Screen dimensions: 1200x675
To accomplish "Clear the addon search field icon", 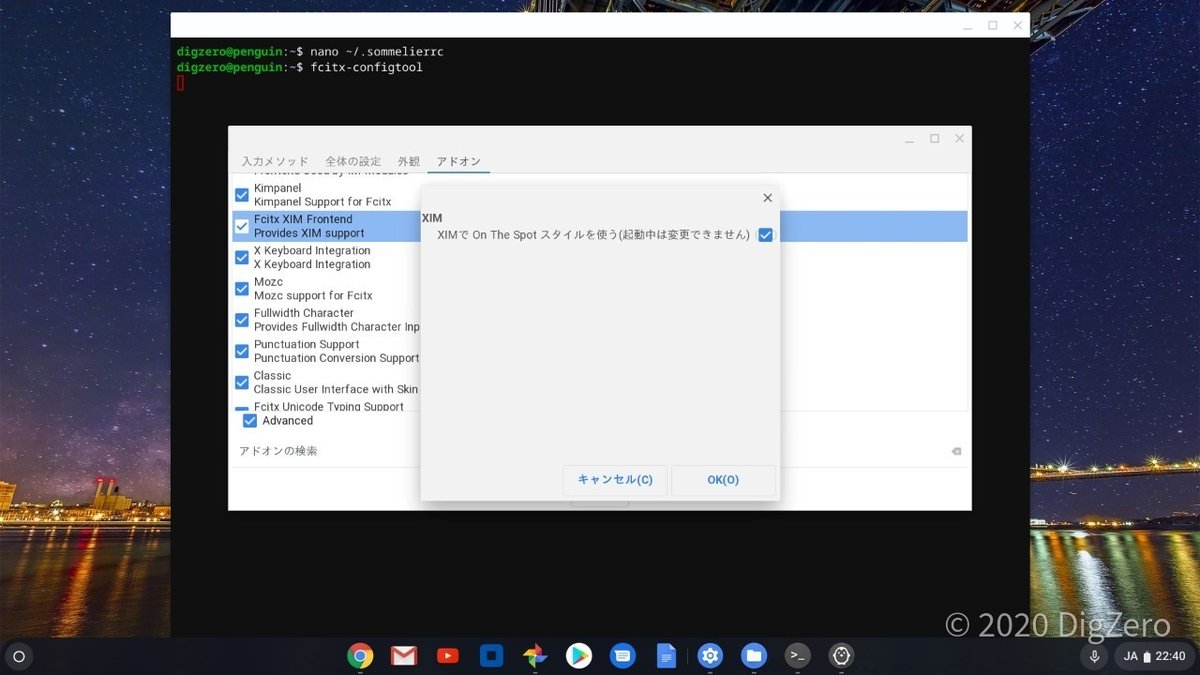I will click(956, 452).
